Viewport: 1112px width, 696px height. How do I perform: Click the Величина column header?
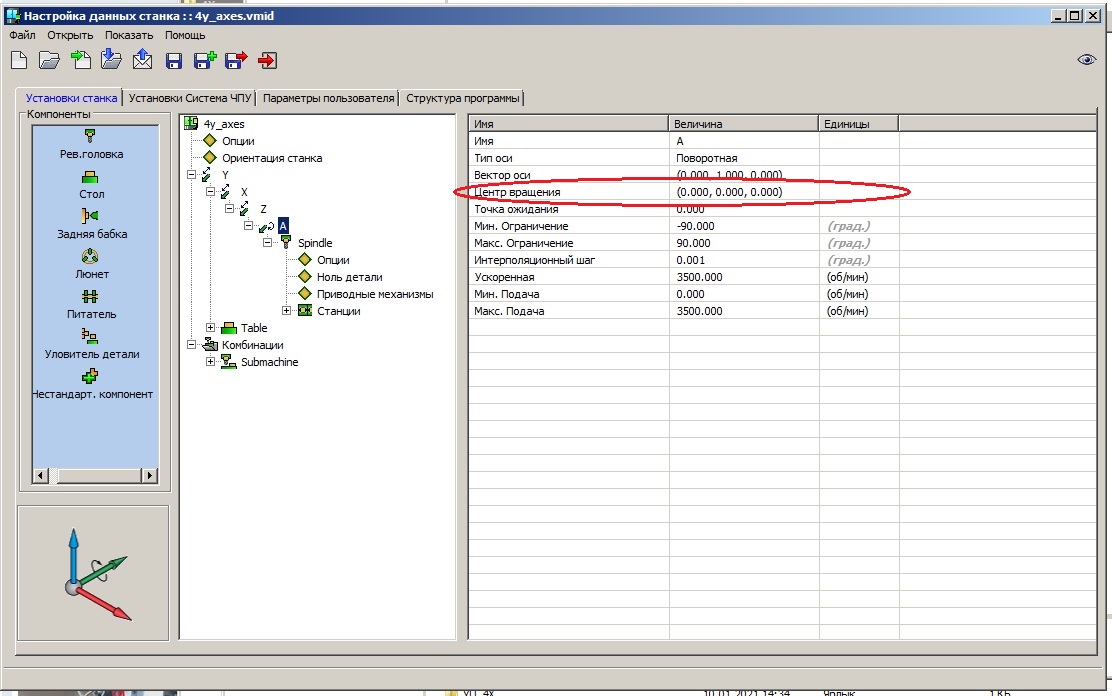pyautogui.click(x=744, y=123)
